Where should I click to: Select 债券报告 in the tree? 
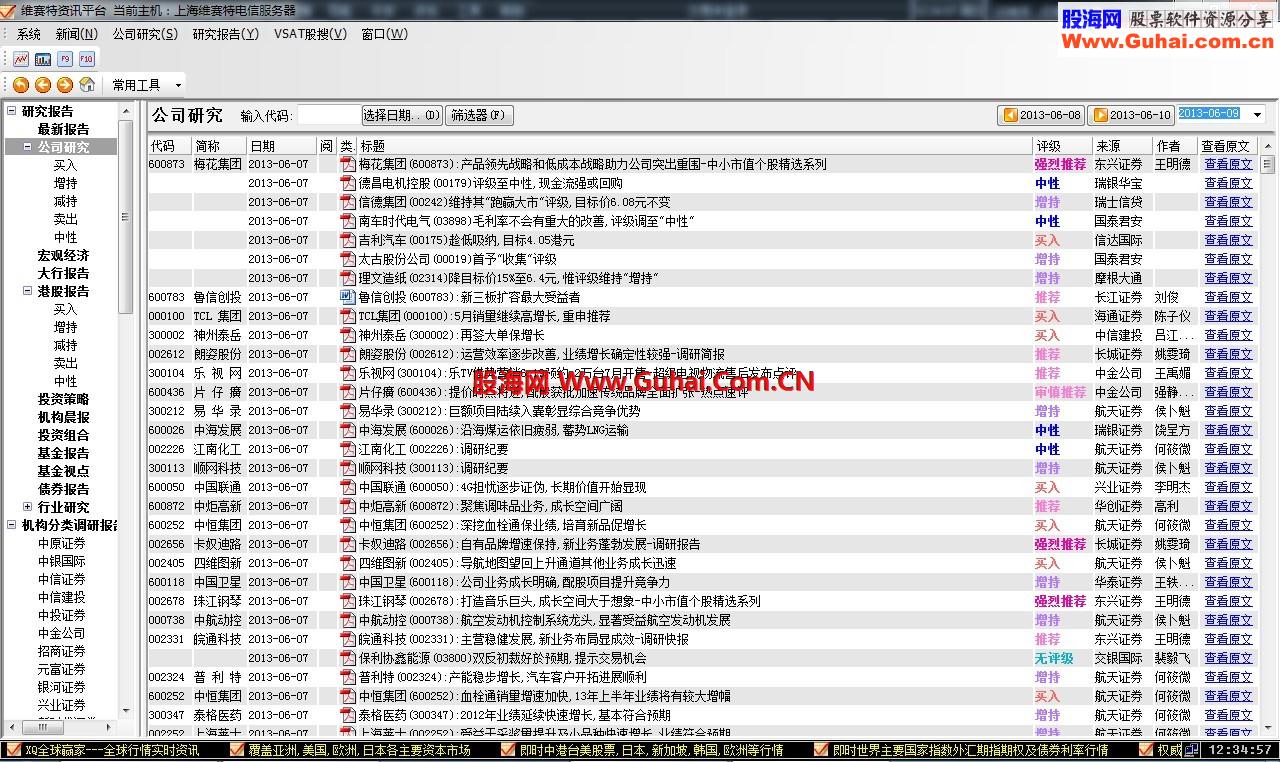point(63,489)
